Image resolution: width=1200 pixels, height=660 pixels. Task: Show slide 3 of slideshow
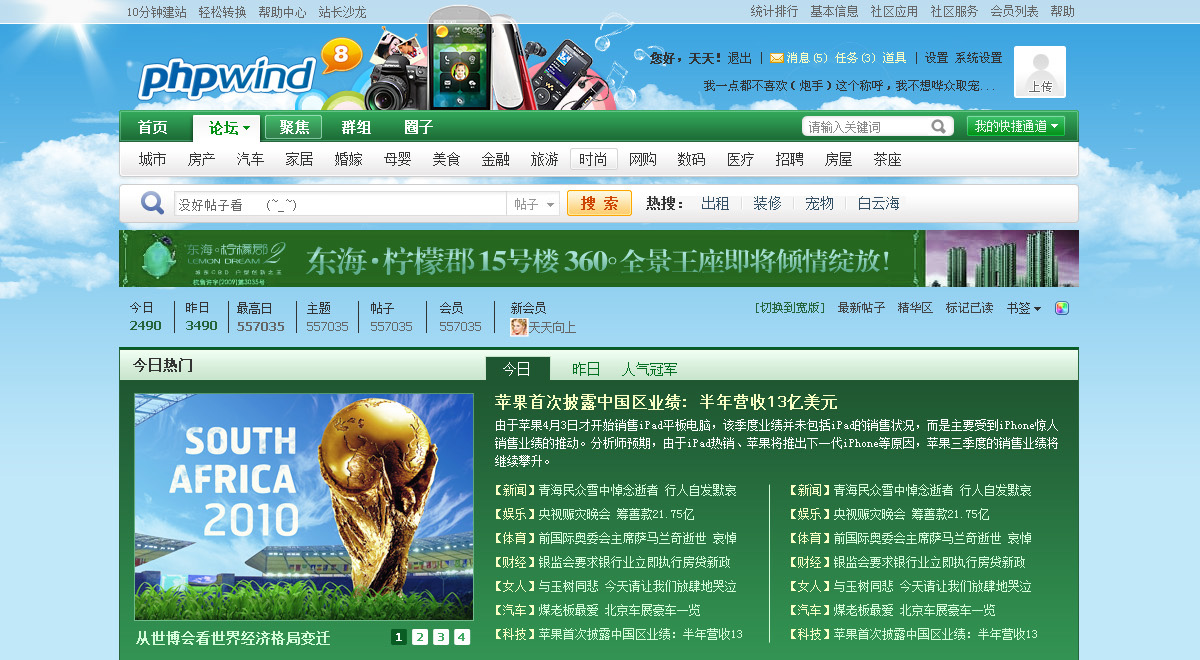(x=441, y=637)
